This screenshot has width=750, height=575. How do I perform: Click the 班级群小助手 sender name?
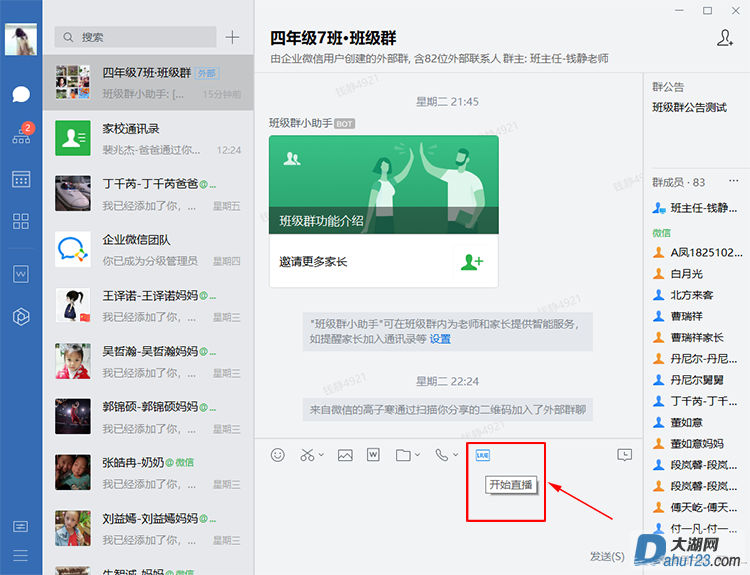pos(300,123)
